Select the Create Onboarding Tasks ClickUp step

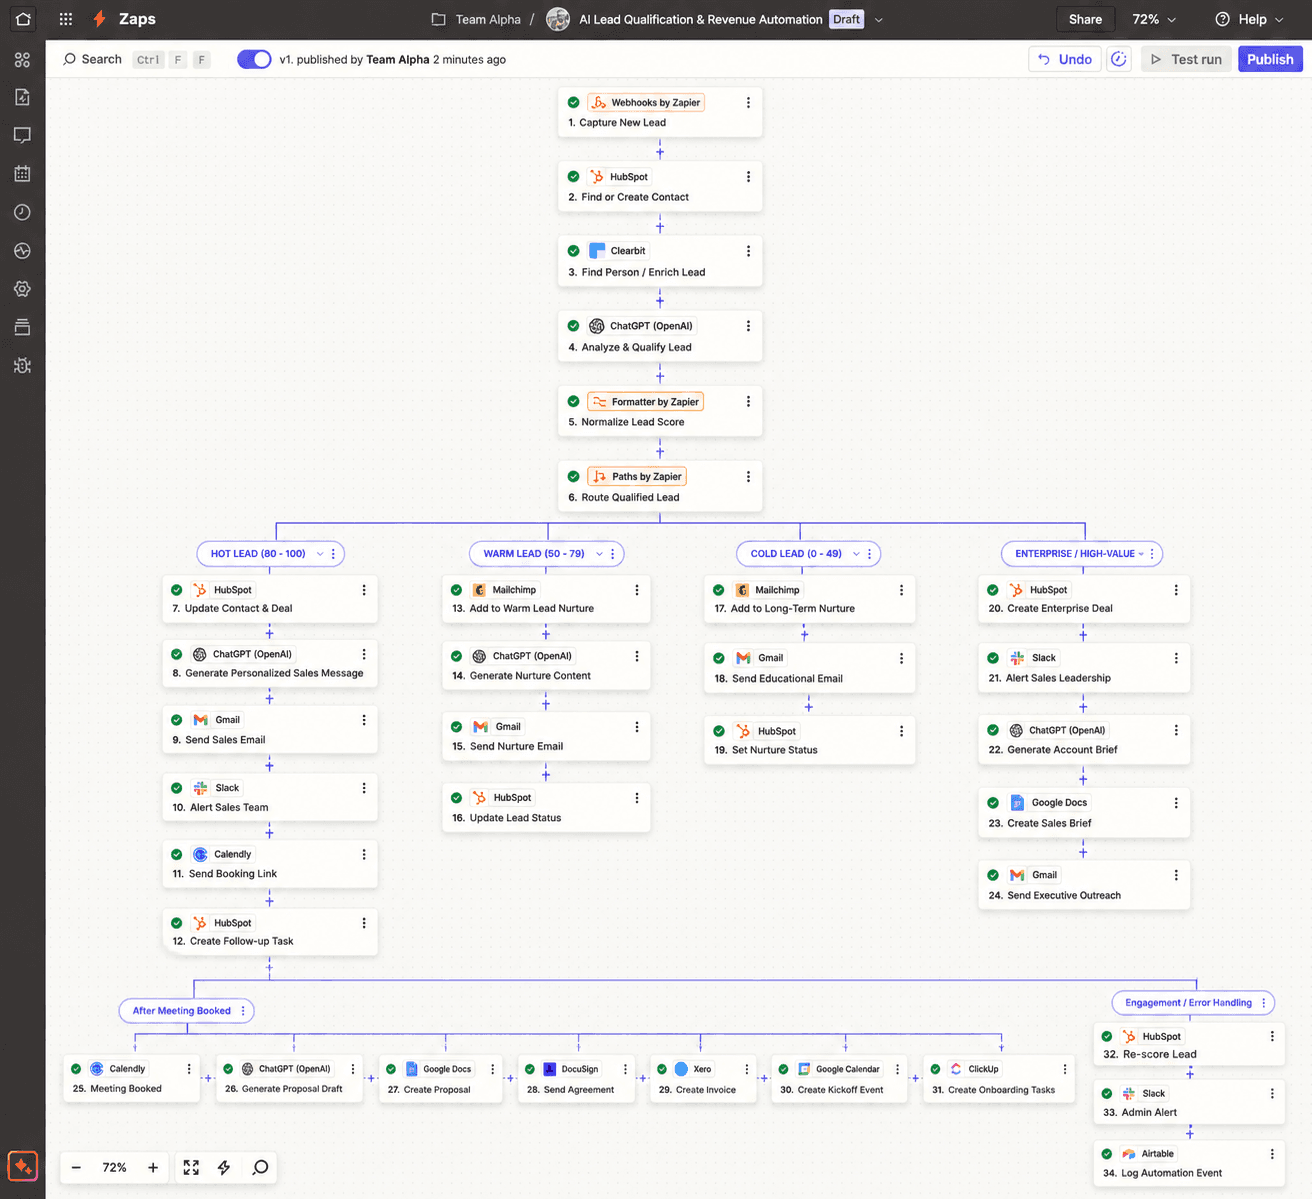pos(999,1079)
